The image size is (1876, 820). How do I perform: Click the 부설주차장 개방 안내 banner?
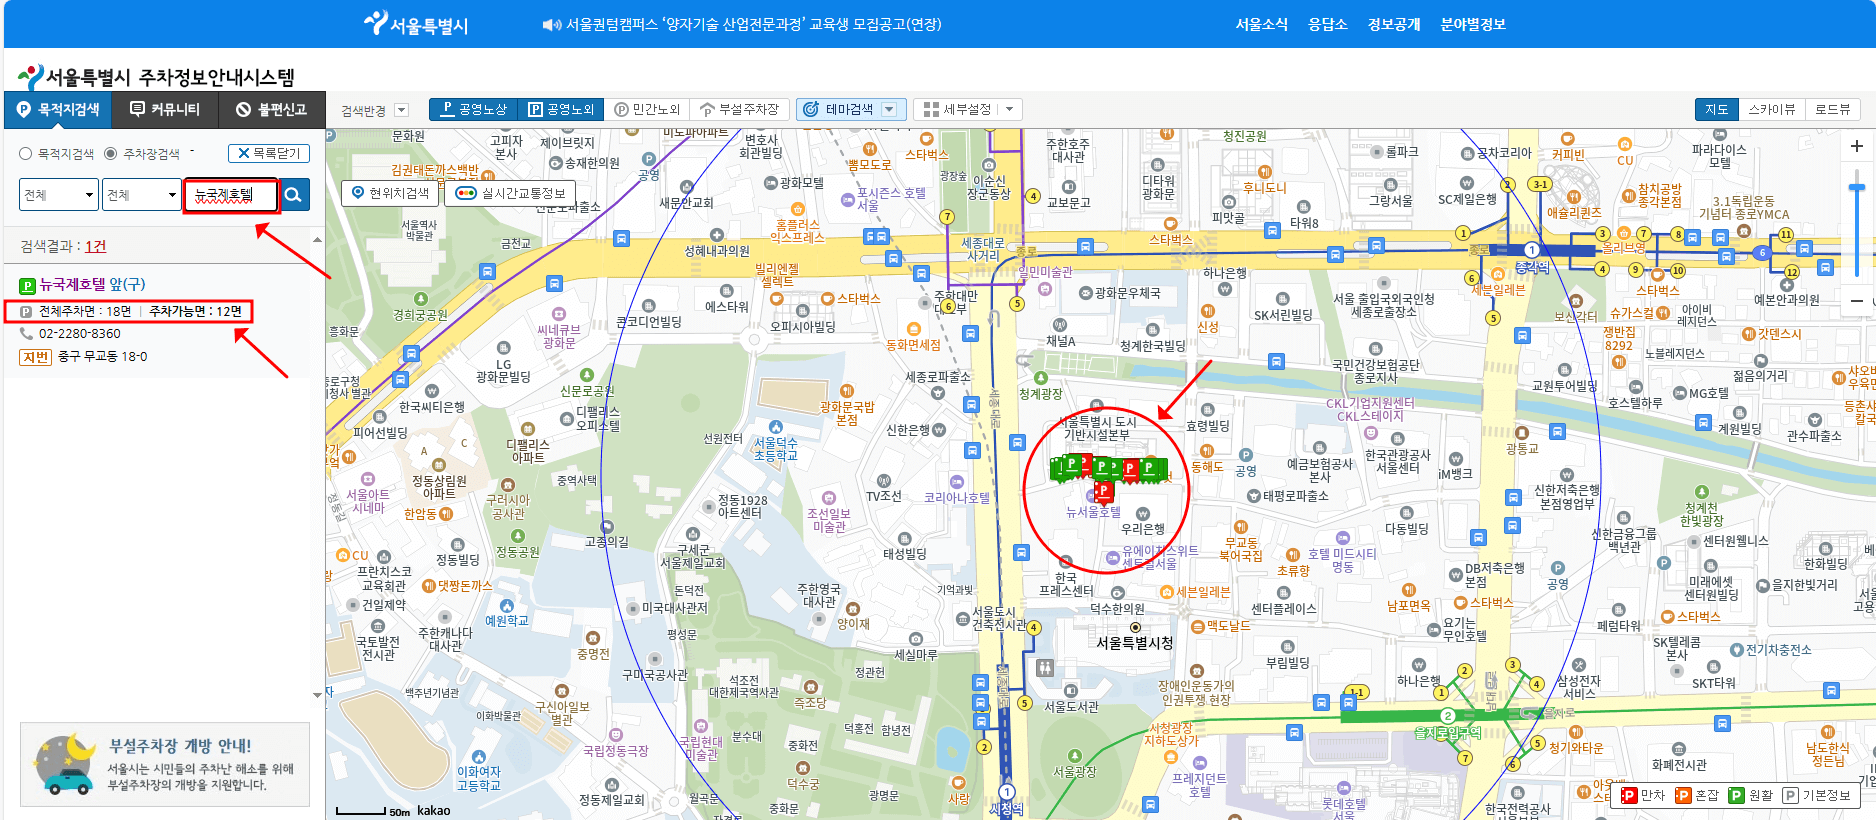165,764
